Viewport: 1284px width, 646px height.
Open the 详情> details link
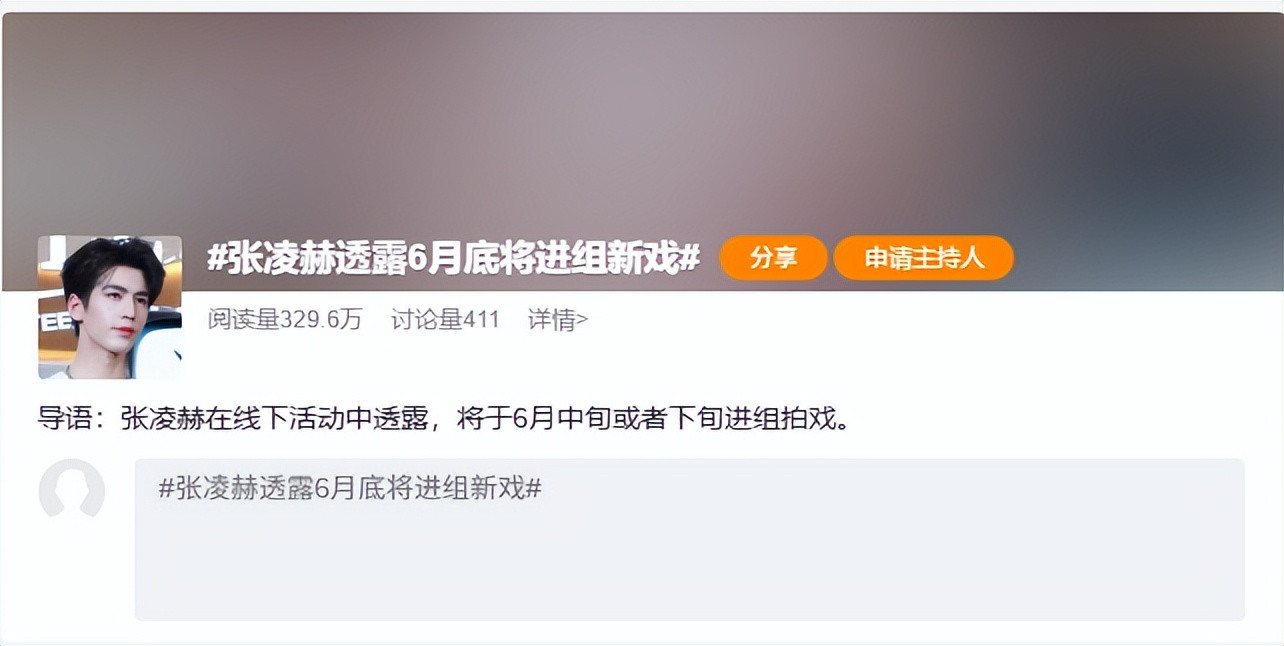(558, 320)
